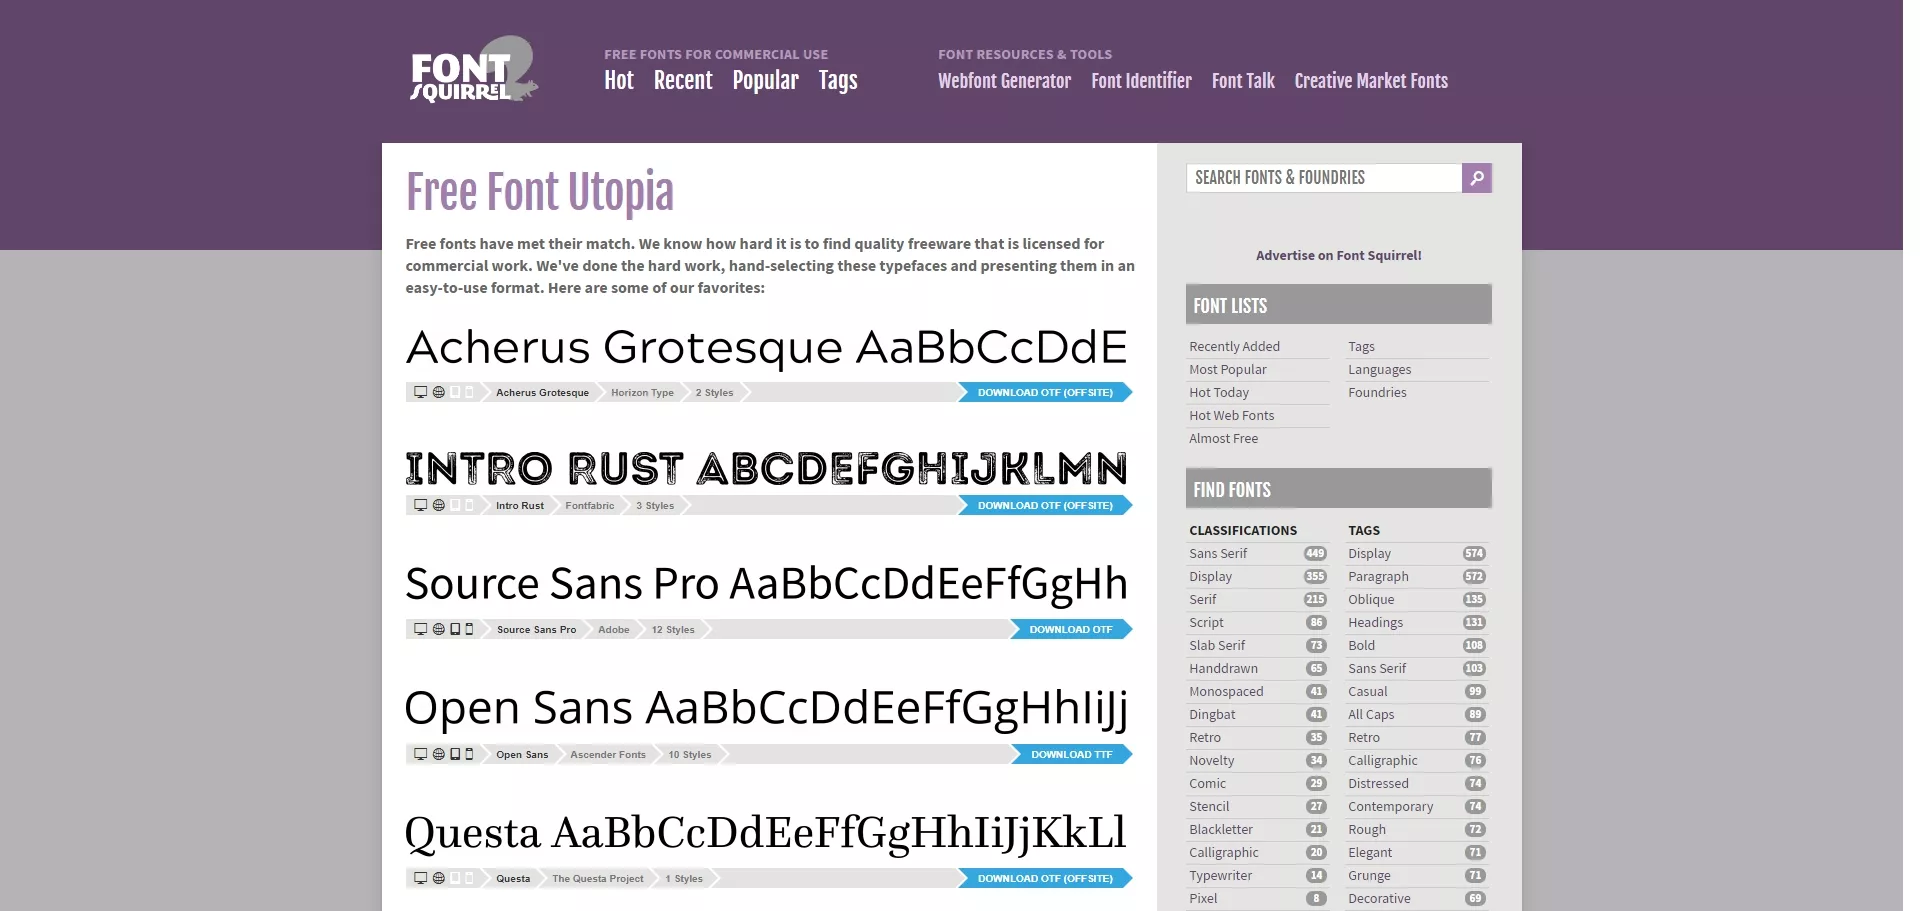Click the search magnifier button
The image size is (1920, 911).
[x=1476, y=178]
